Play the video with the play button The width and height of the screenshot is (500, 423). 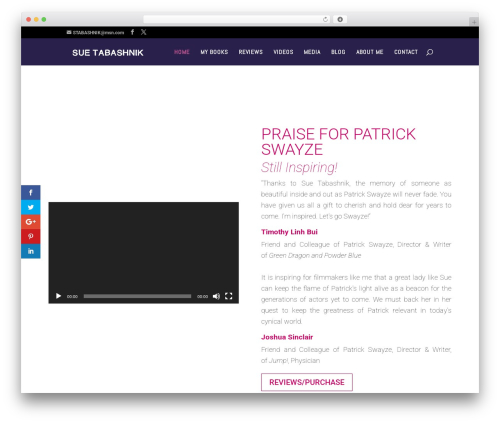58,296
